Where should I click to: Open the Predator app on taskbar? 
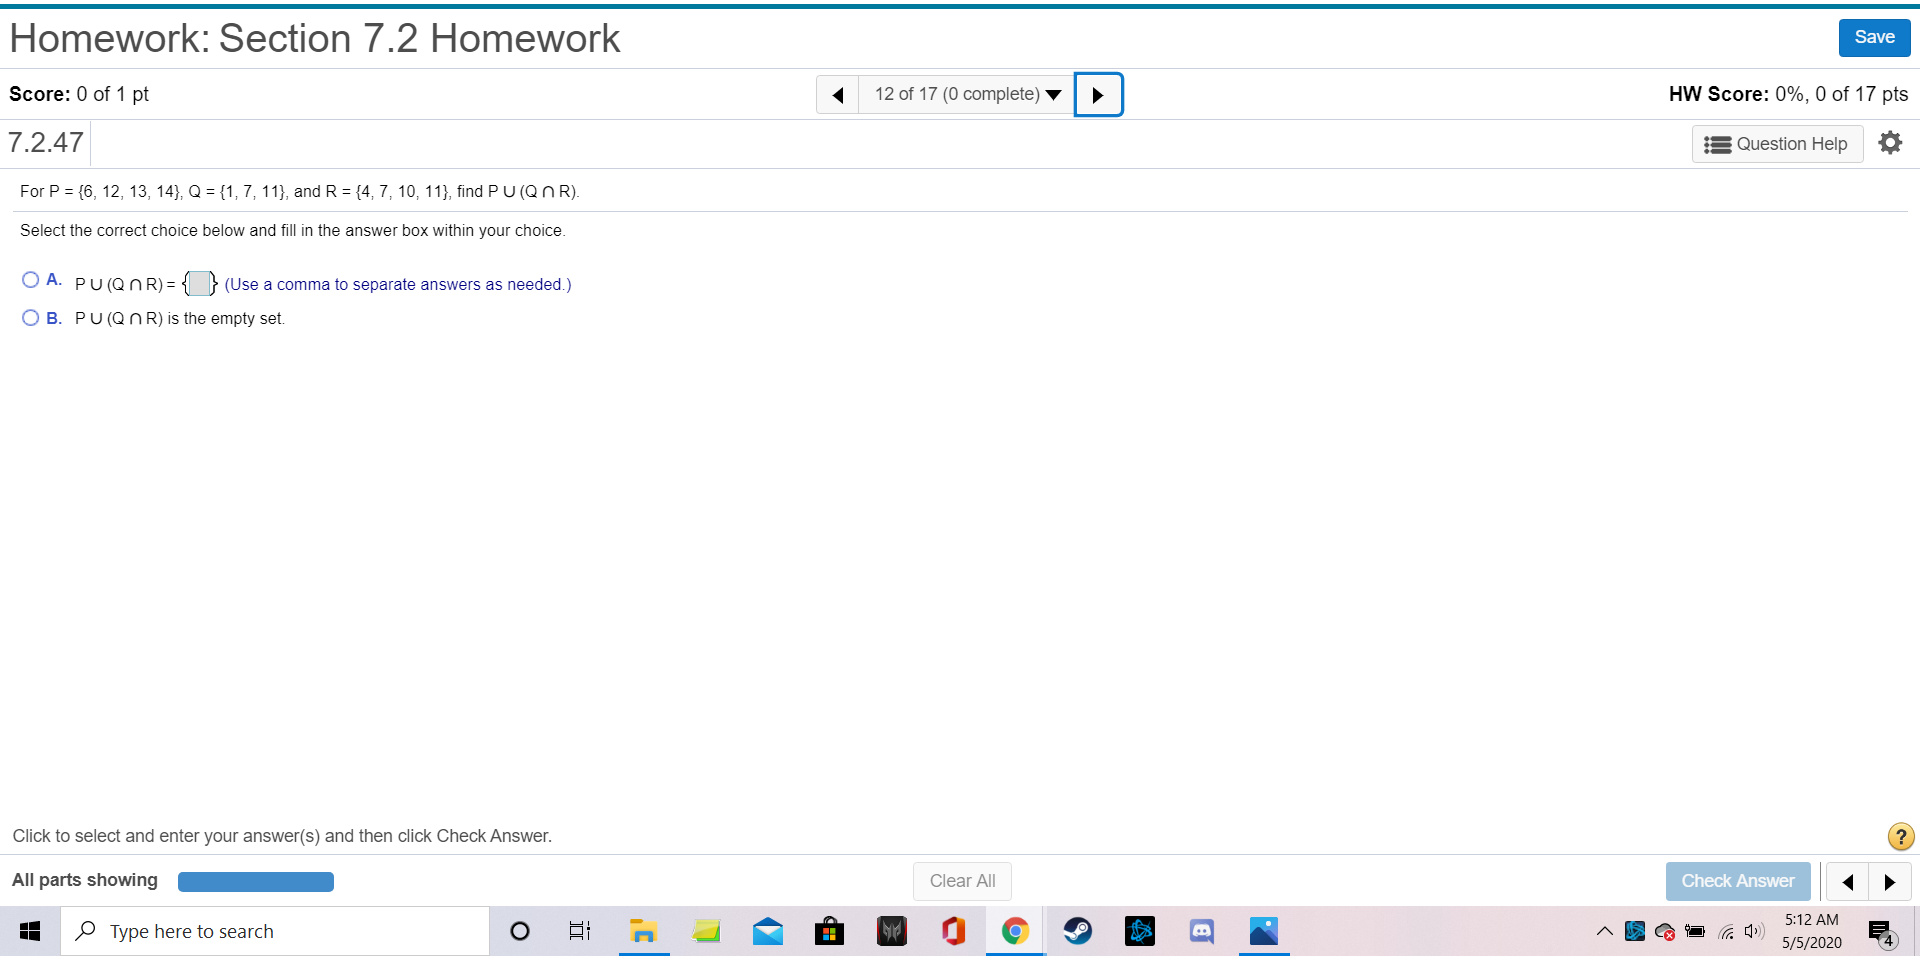pyautogui.click(x=891, y=931)
